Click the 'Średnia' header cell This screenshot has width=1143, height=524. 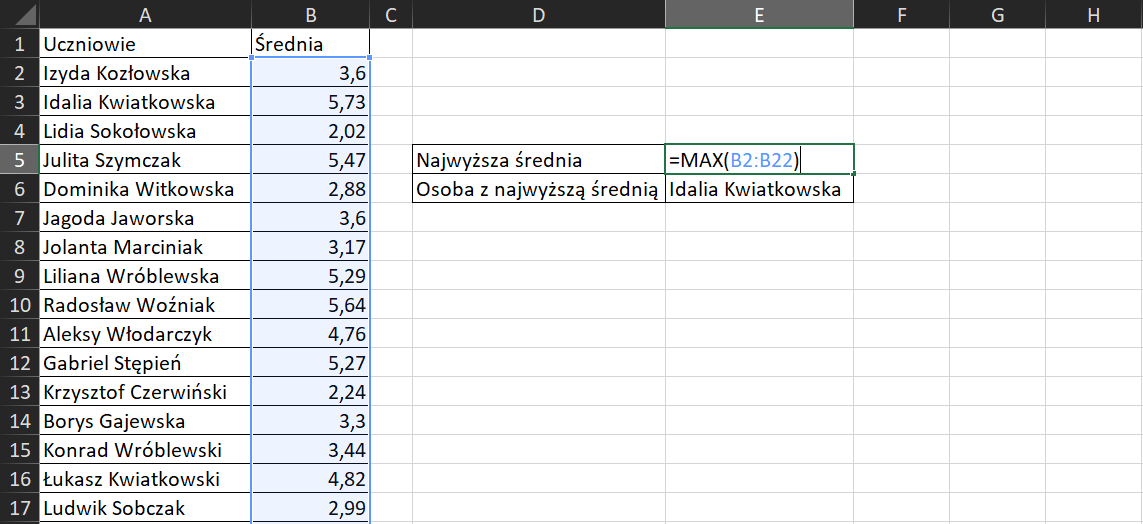[311, 44]
